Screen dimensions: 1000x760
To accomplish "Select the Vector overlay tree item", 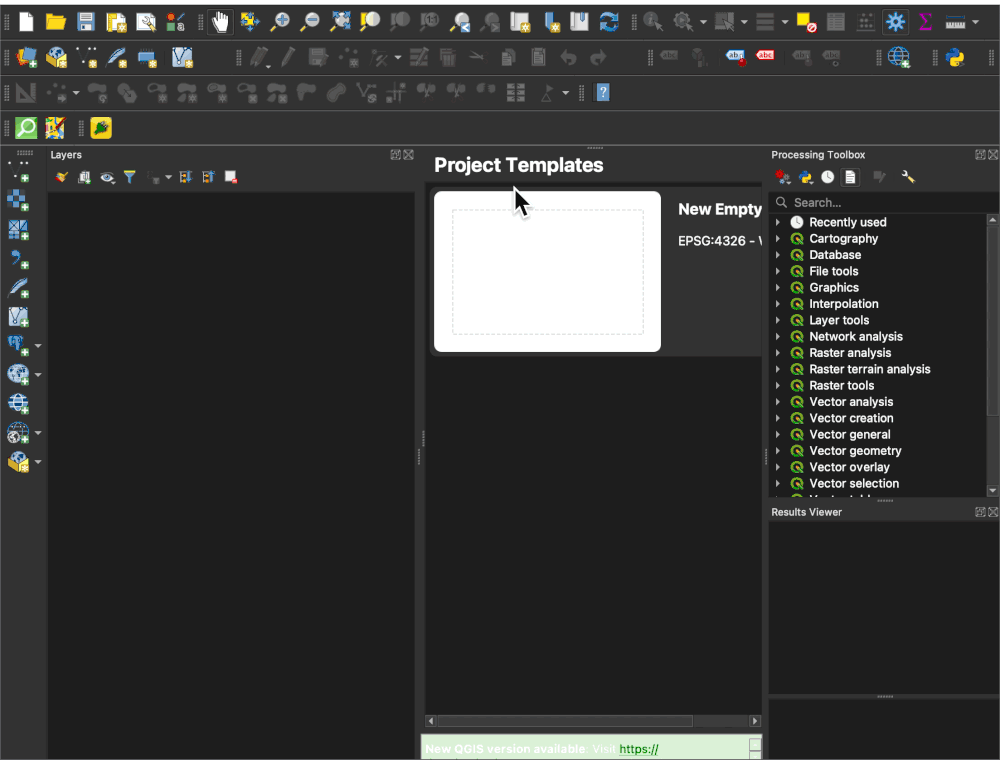I will point(849,467).
